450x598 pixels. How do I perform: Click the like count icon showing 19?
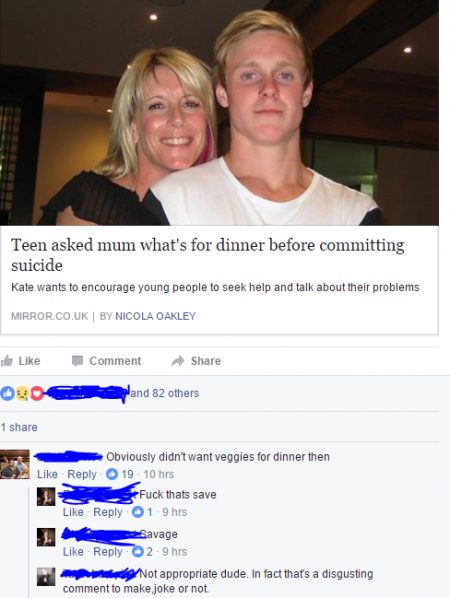pos(112,474)
